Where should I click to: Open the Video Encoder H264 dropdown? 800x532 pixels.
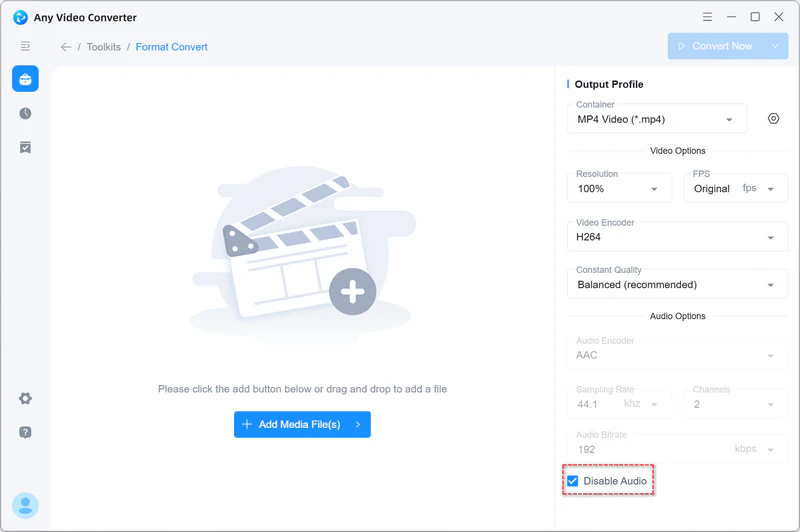click(x=678, y=237)
